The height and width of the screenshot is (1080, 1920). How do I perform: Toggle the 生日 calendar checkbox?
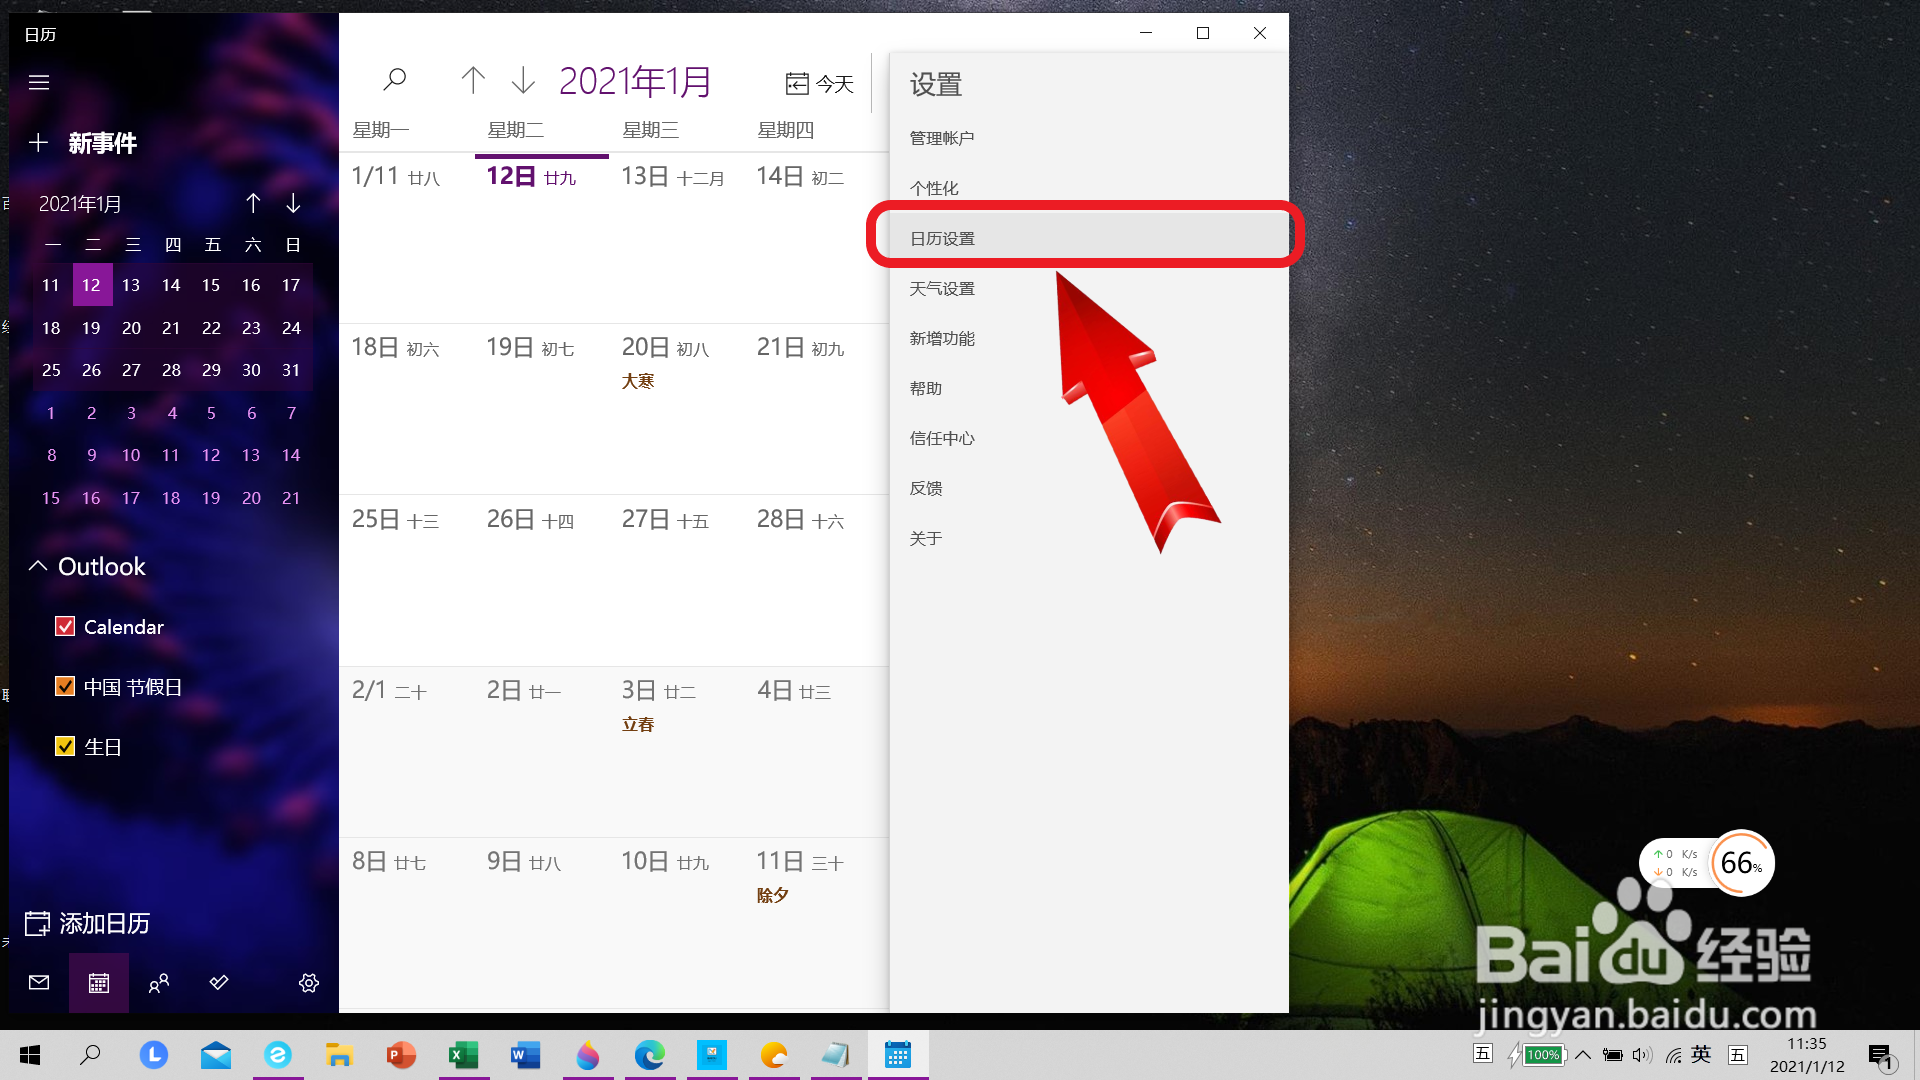pyautogui.click(x=65, y=747)
